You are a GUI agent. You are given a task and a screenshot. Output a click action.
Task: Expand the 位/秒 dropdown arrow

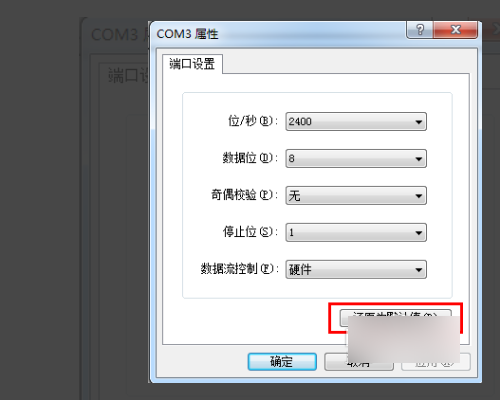(x=419, y=122)
